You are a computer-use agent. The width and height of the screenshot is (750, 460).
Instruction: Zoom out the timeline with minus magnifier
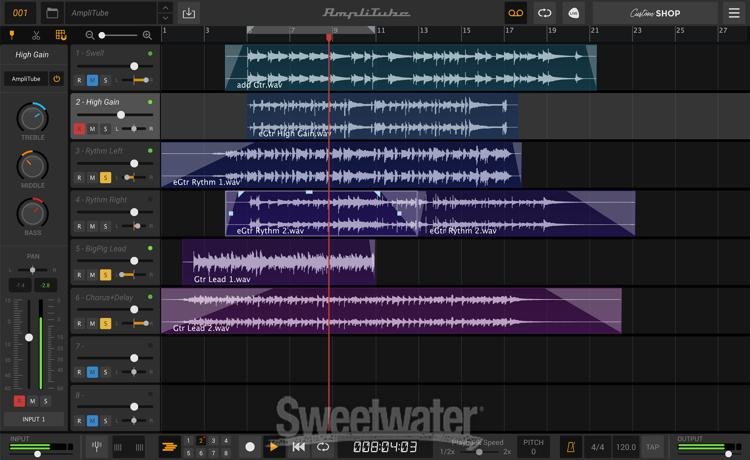[89, 35]
